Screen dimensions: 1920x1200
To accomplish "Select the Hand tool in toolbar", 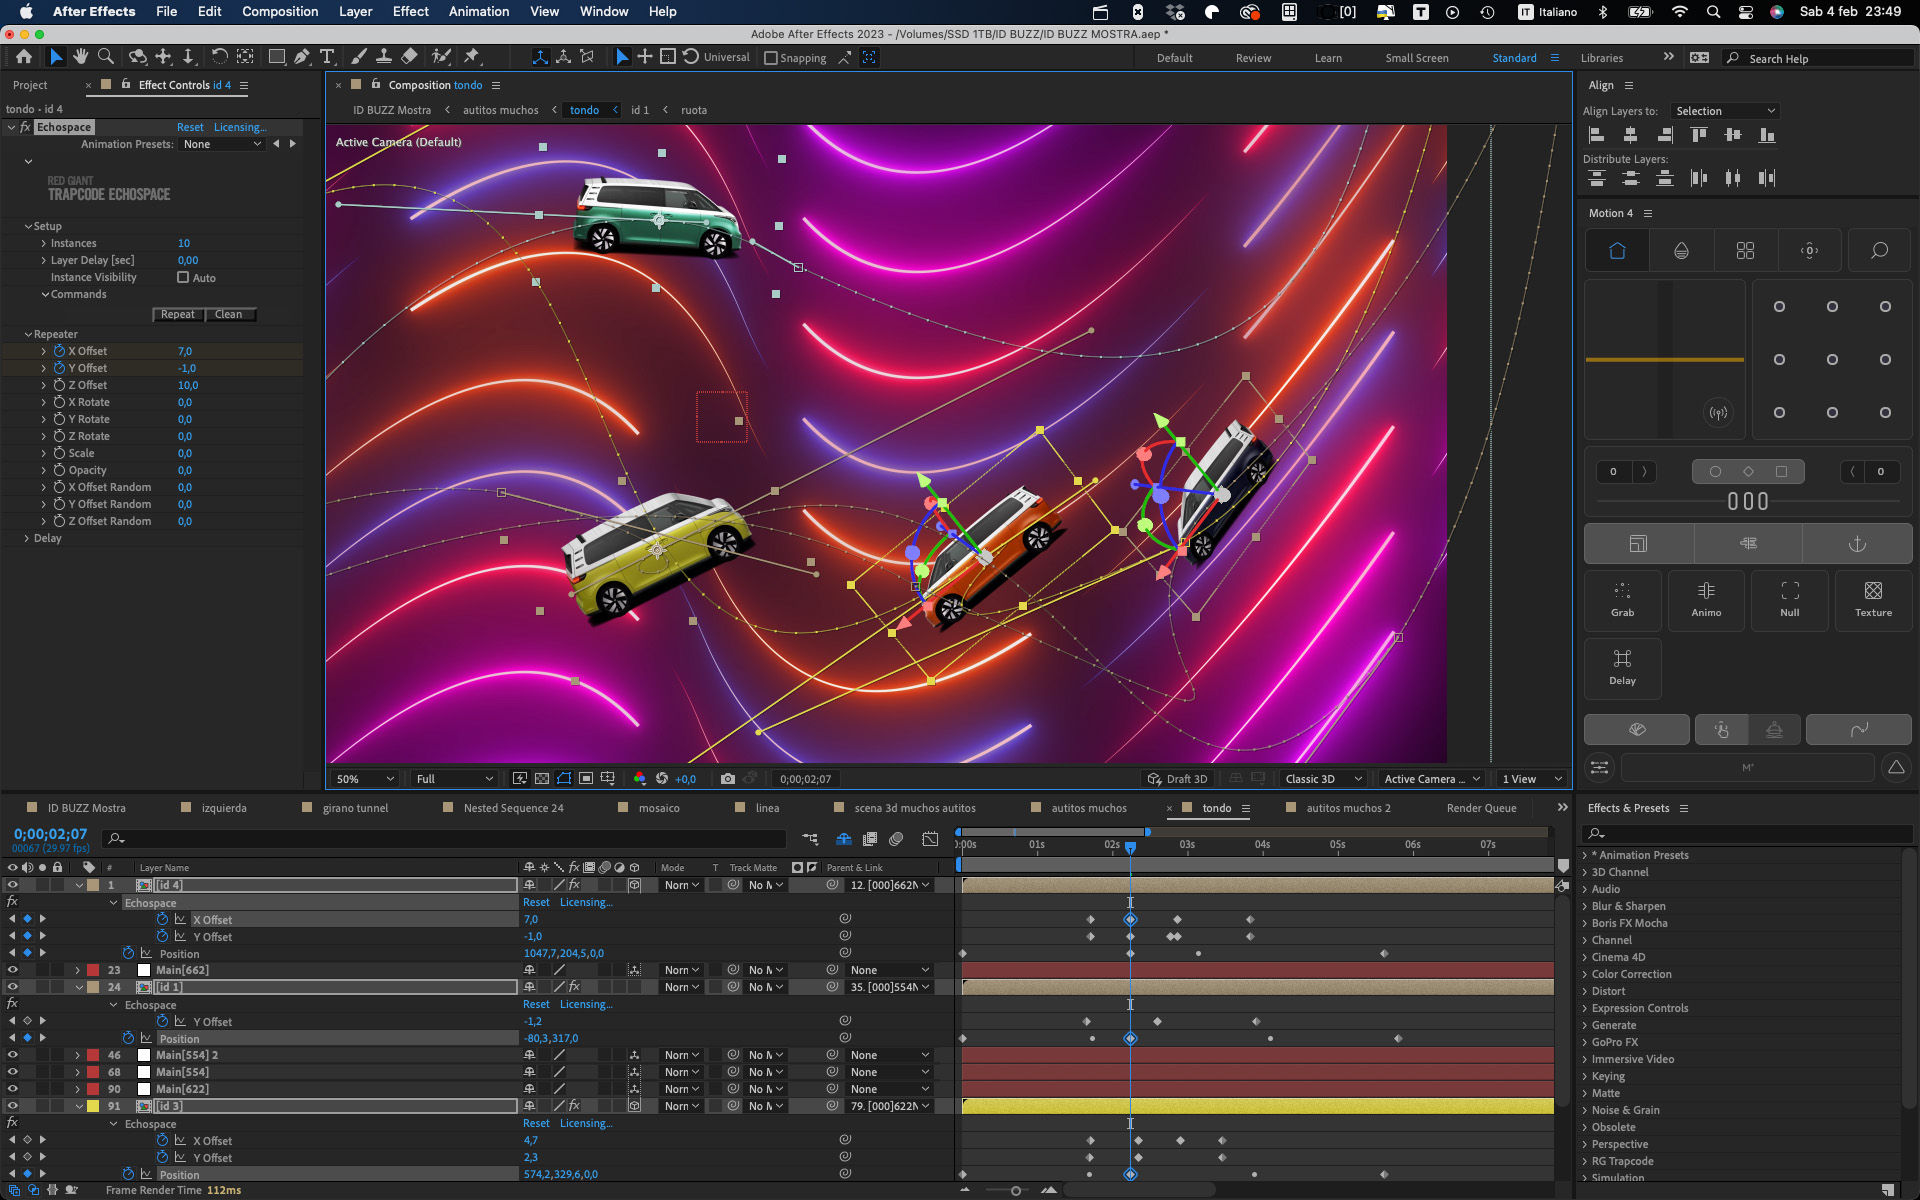I will tap(81, 57).
